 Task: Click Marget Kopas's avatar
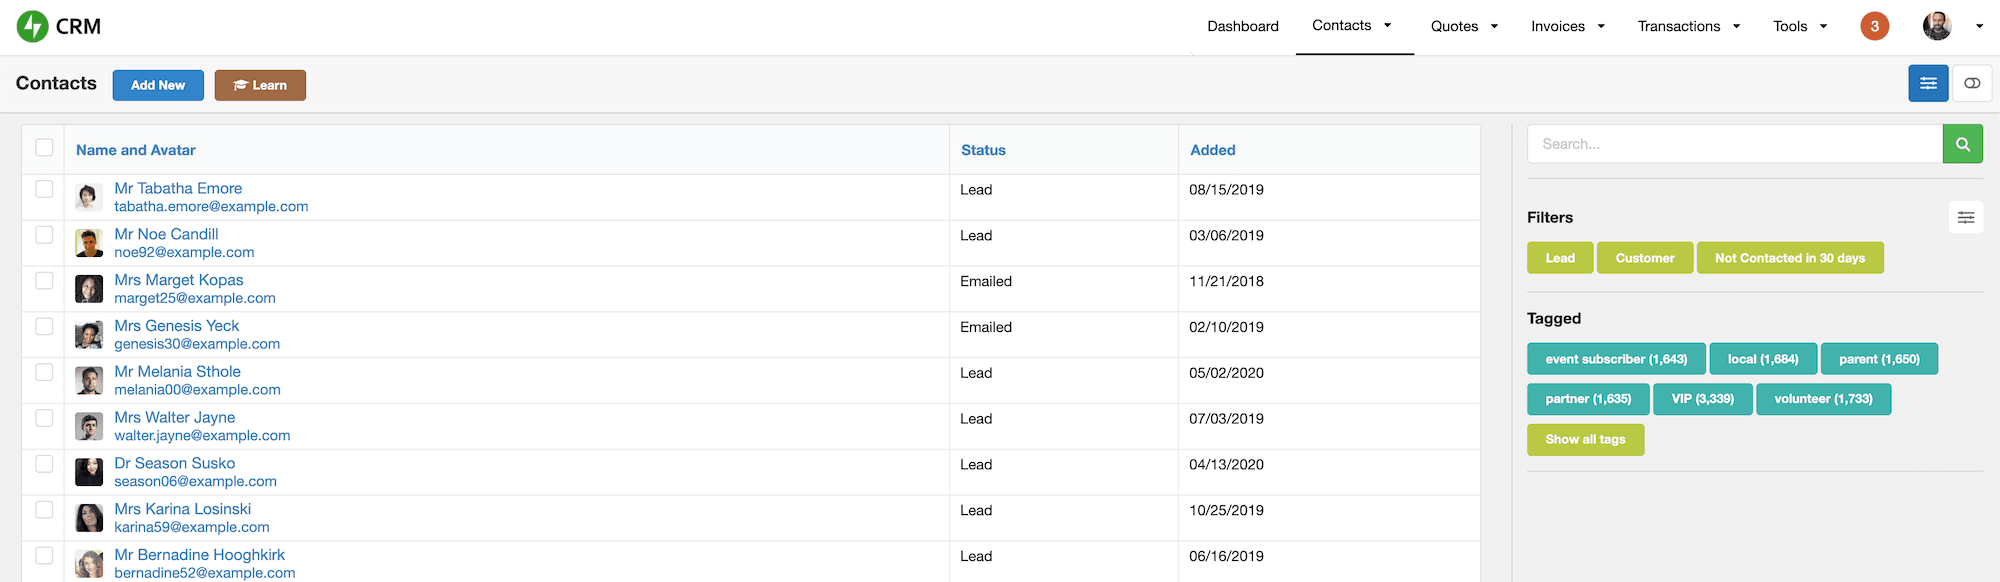[x=89, y=289]
